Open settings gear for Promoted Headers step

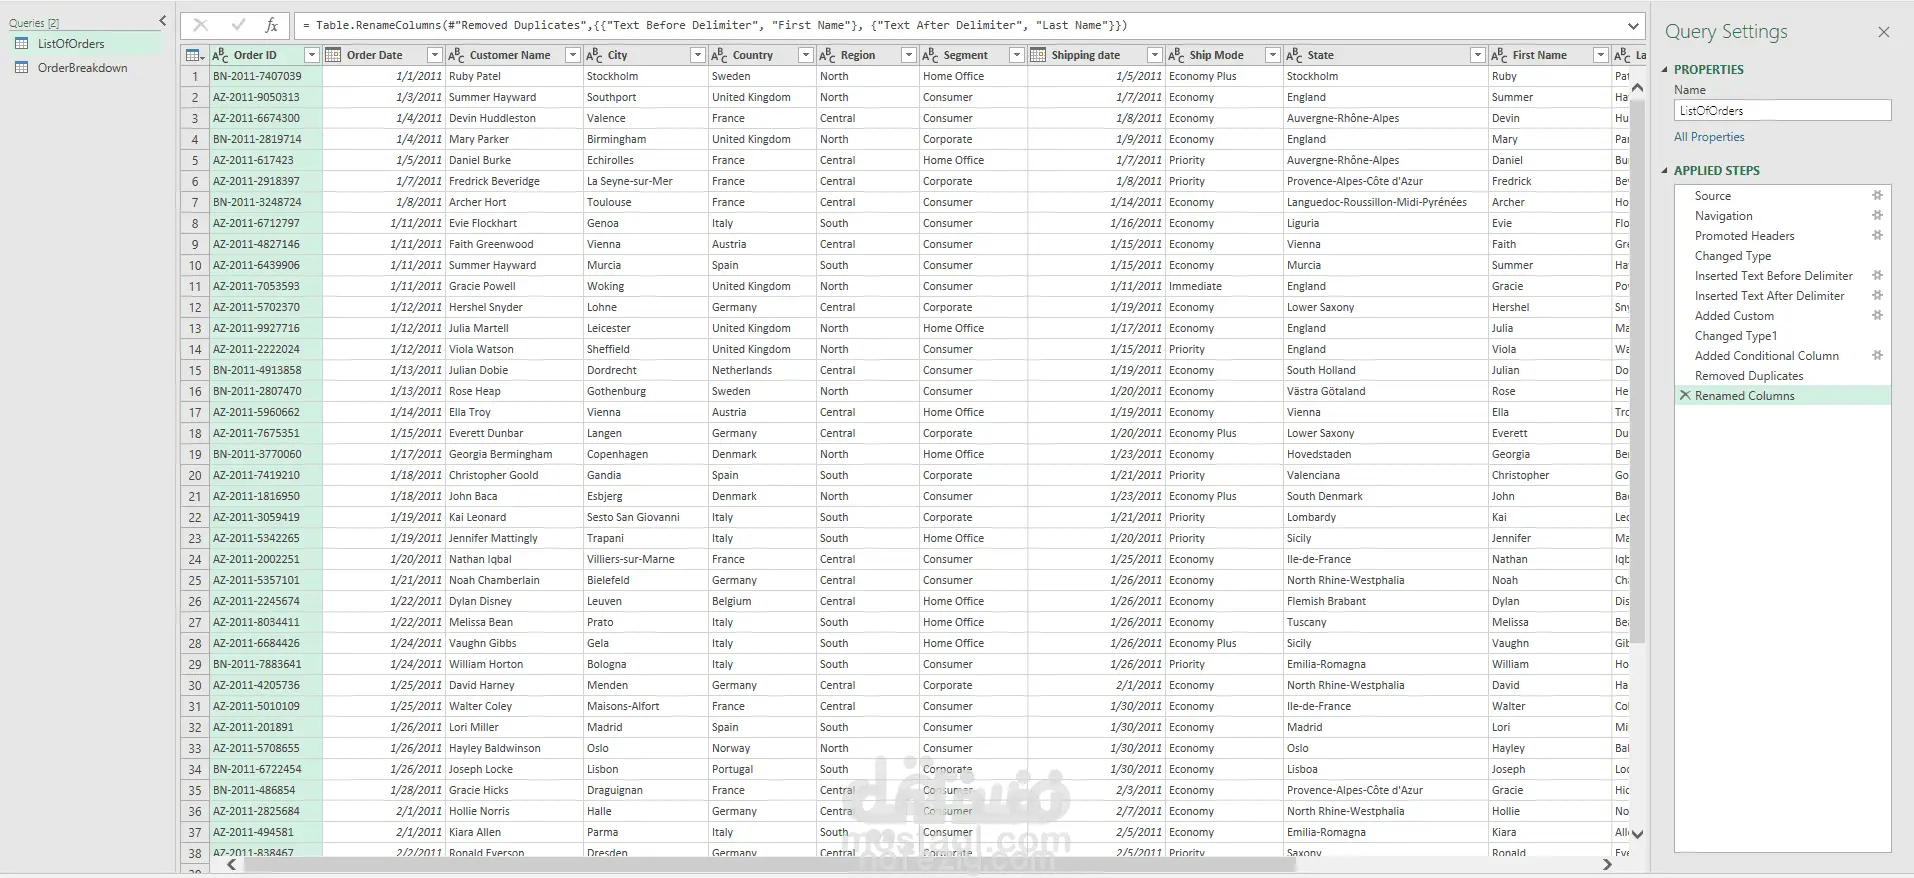tap(1877, 236)
